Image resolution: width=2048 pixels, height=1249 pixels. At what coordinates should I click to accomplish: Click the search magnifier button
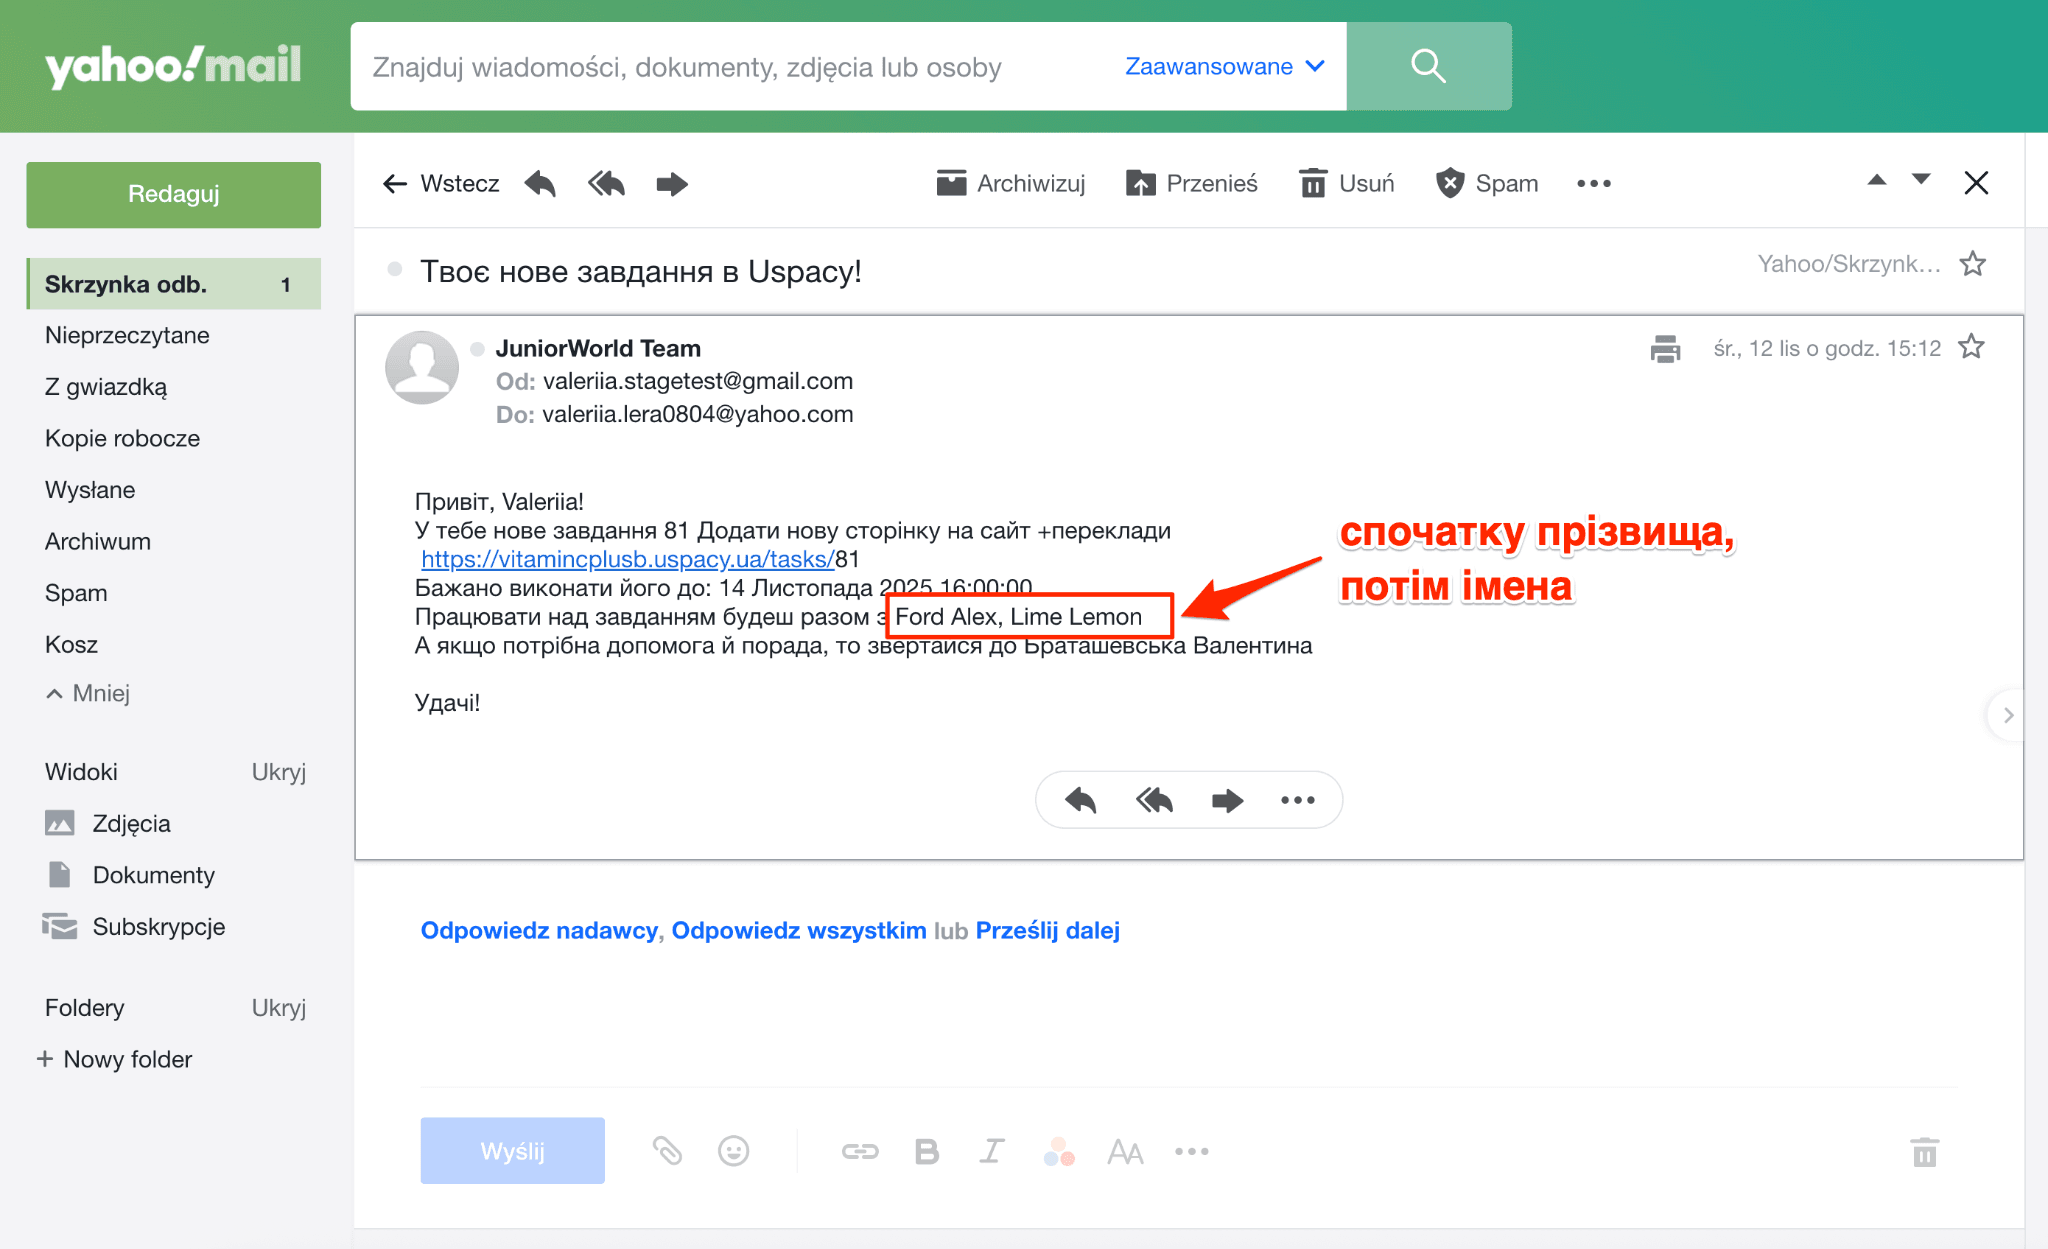1428,66
